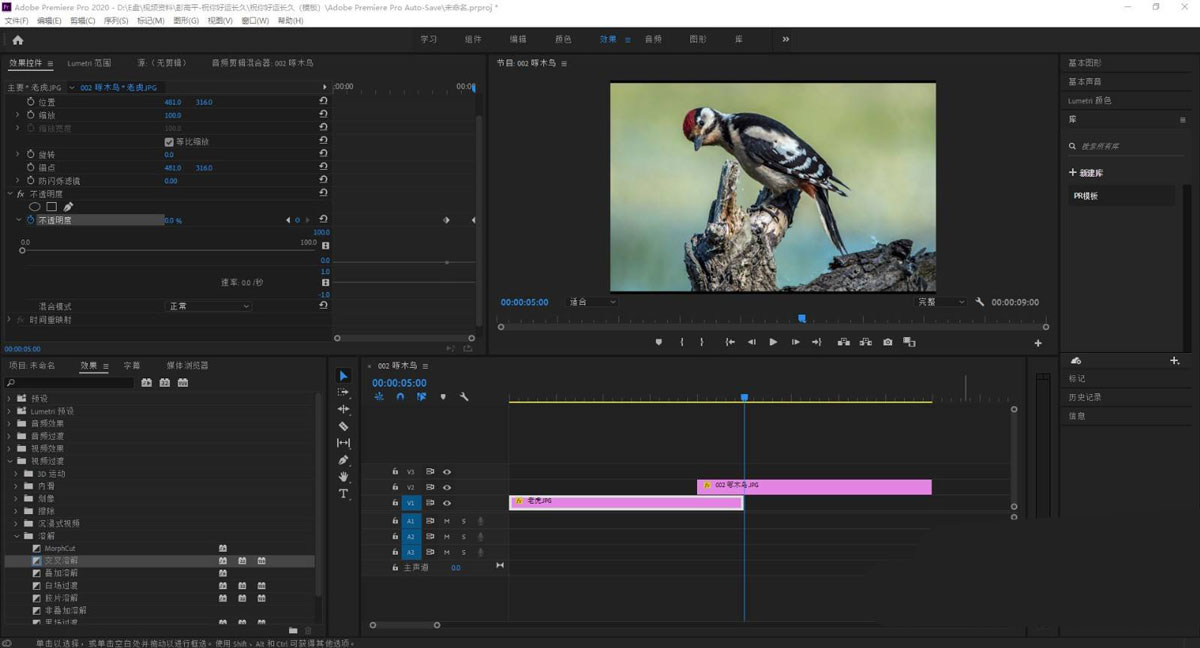Click the ellipse mask tool under 不透明度
1200x648 pixels.
tap(35, 207)
